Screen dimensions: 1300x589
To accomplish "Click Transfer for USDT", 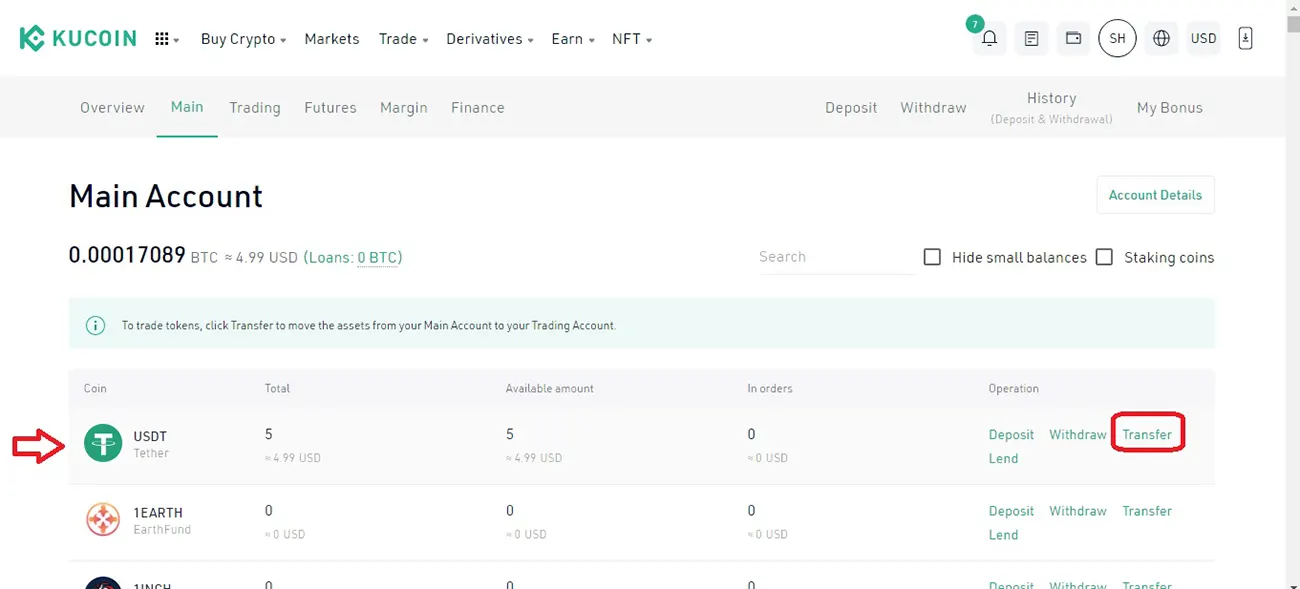I will (1146, 434).
